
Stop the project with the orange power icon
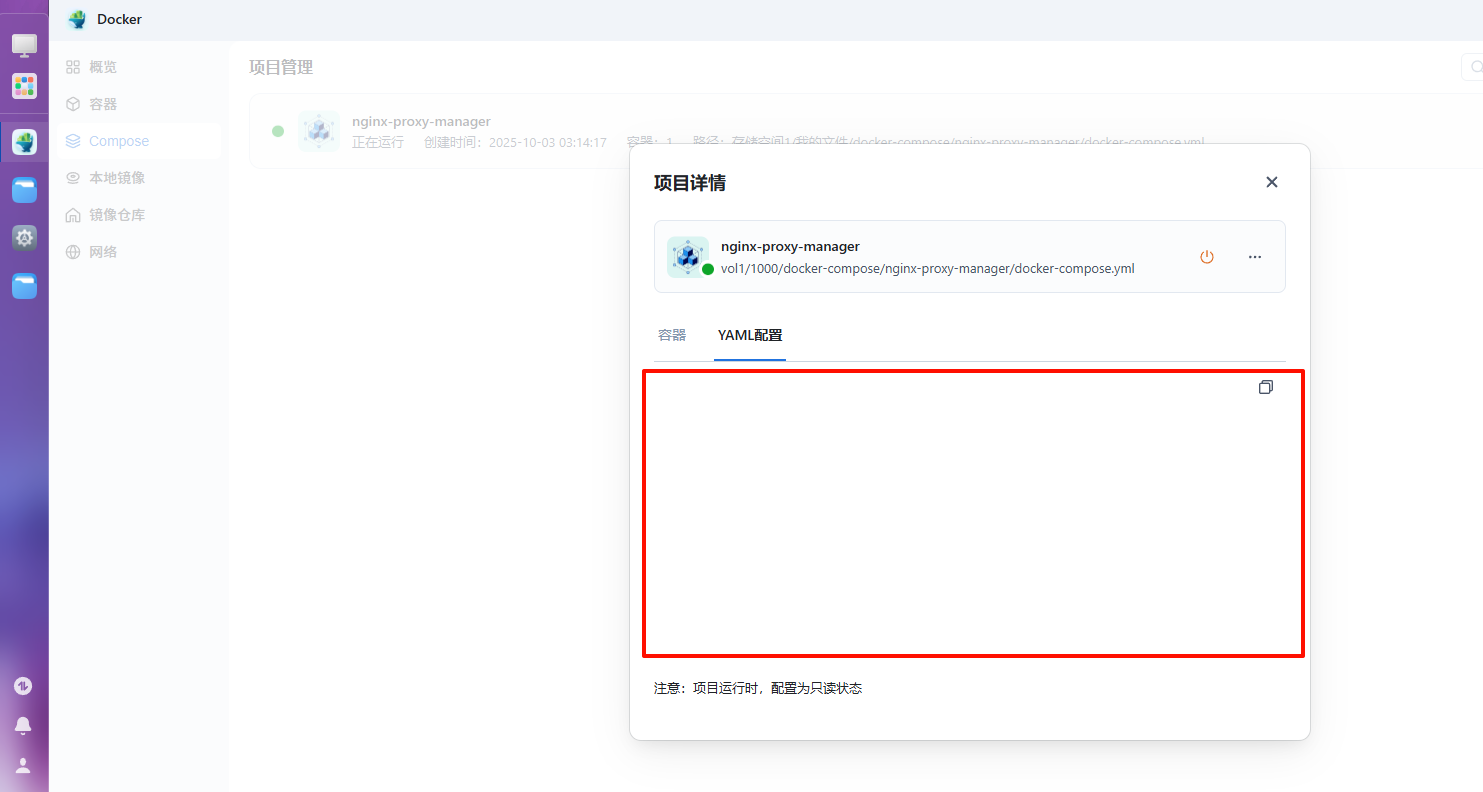1207,257
